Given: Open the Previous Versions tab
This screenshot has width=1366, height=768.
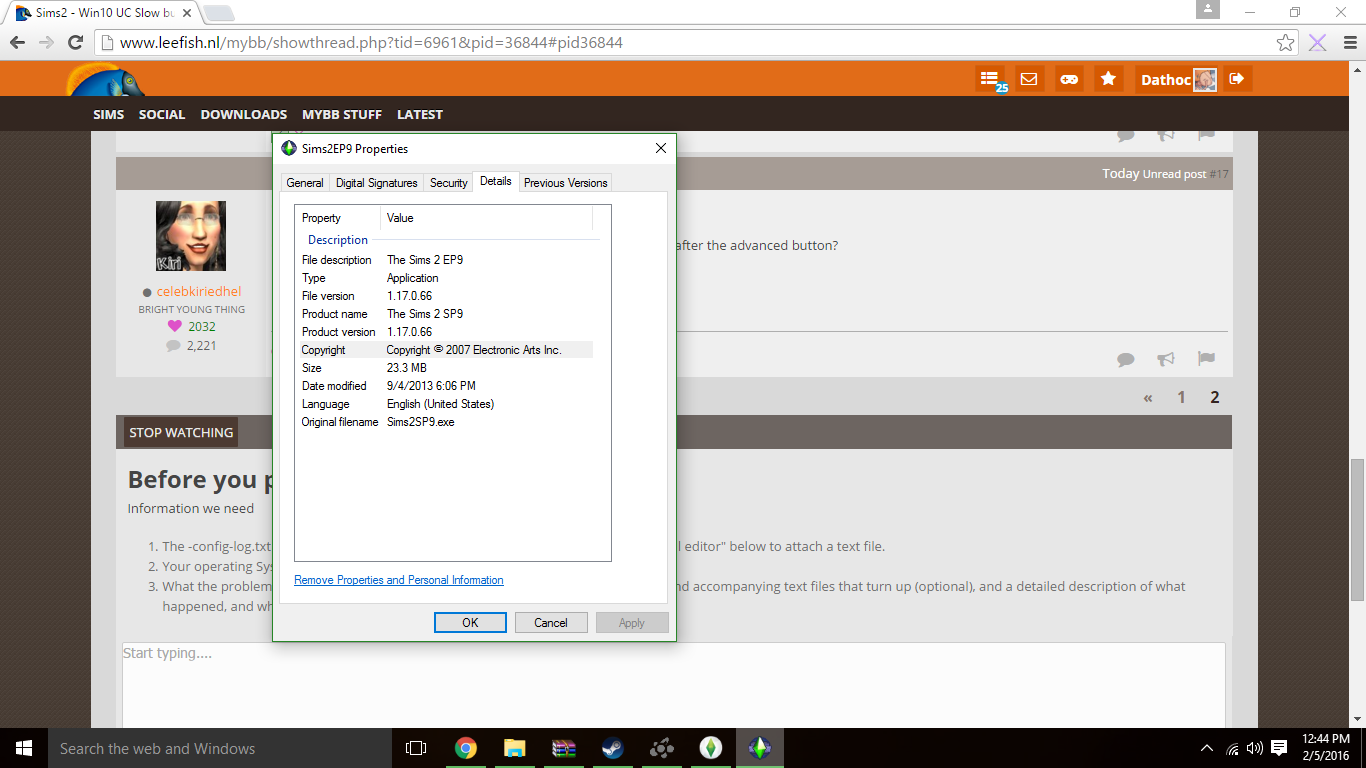Looking at the screenshot, I should (x=565, y=183).
